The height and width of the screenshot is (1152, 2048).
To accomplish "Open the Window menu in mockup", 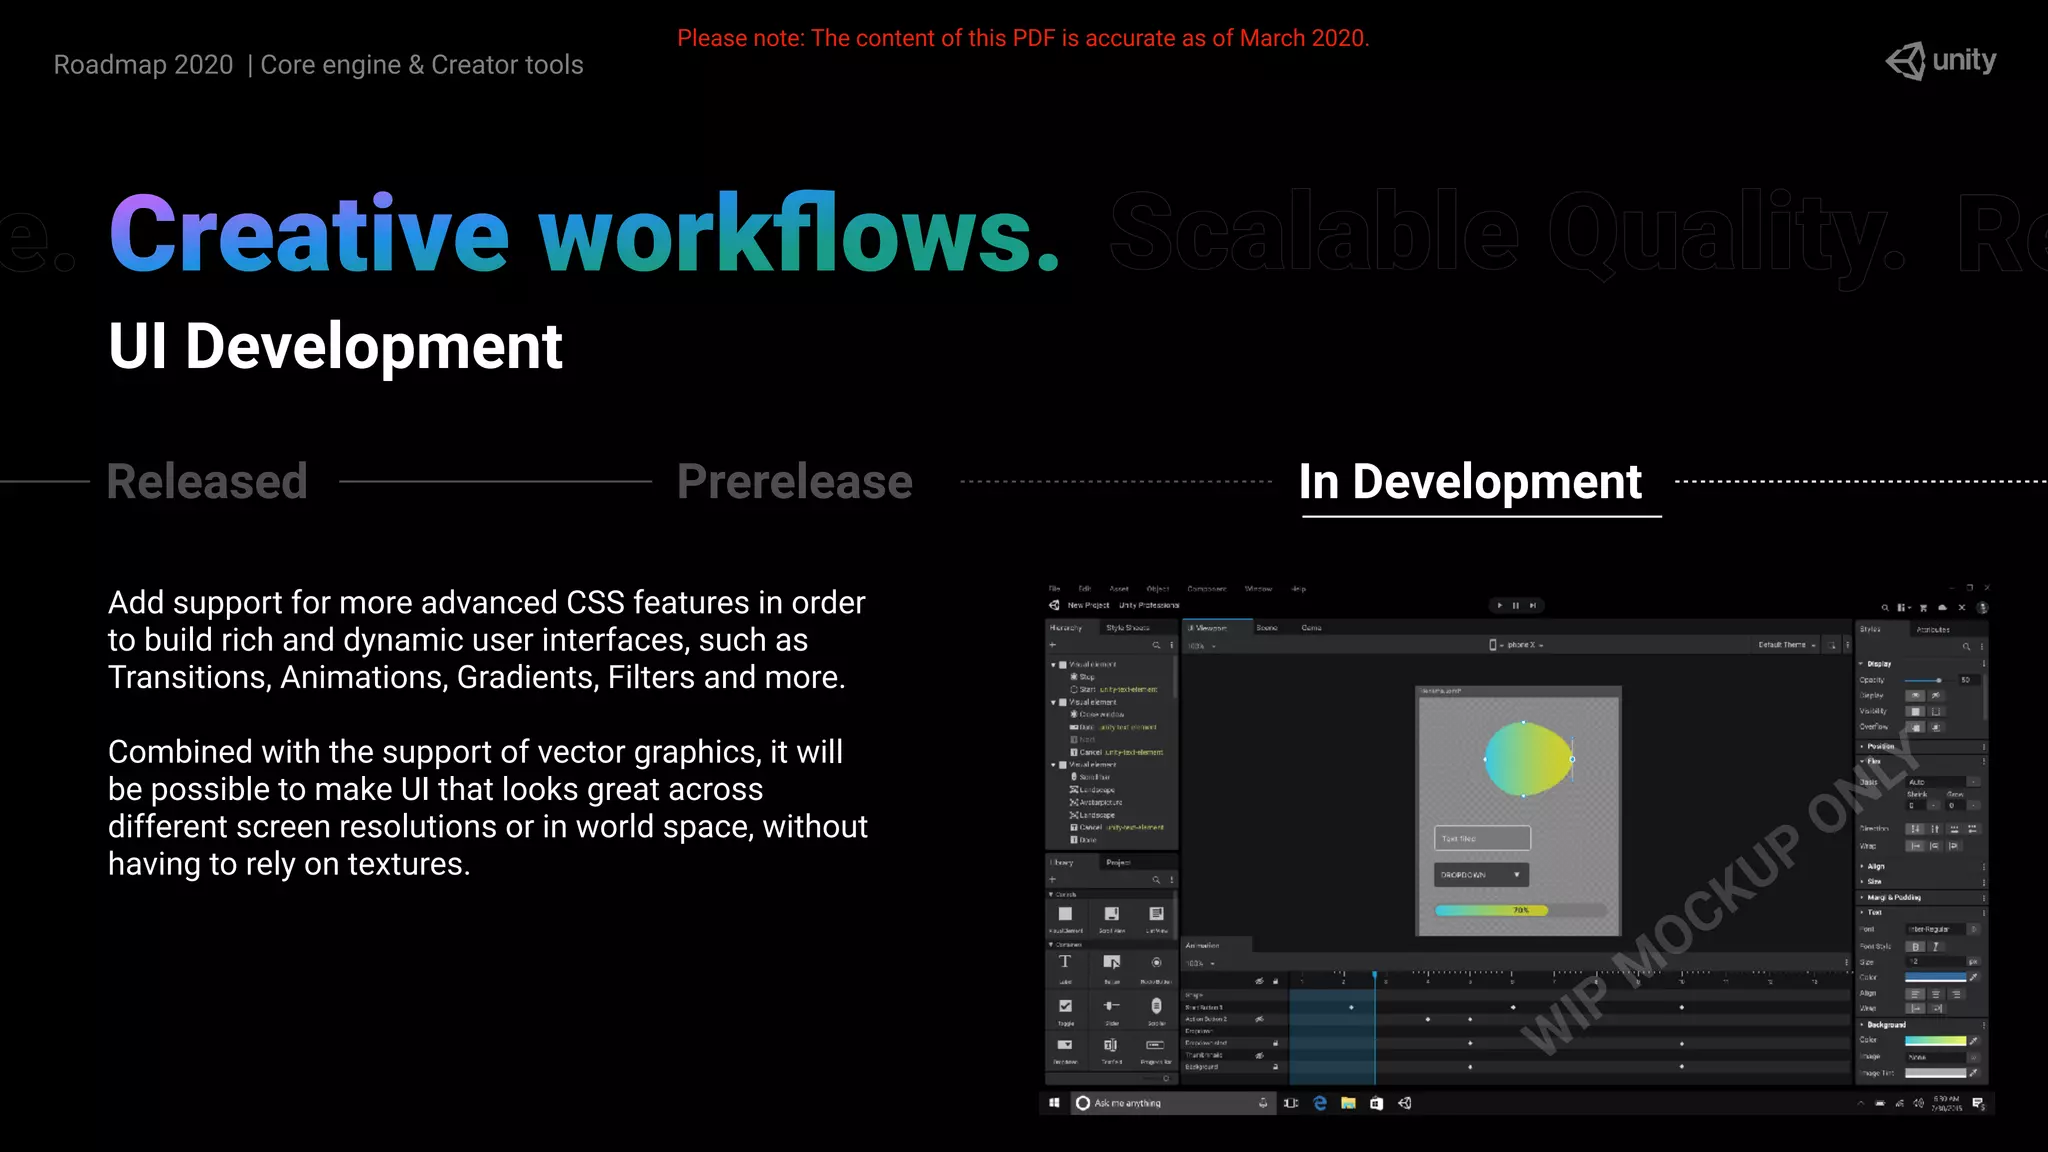I will click(1258, 589).
